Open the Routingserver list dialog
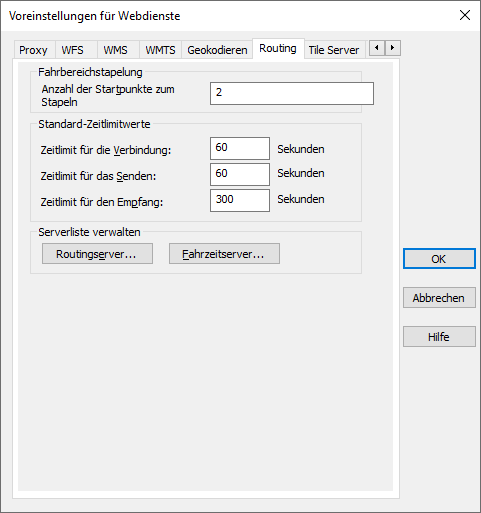 [97, 254]
